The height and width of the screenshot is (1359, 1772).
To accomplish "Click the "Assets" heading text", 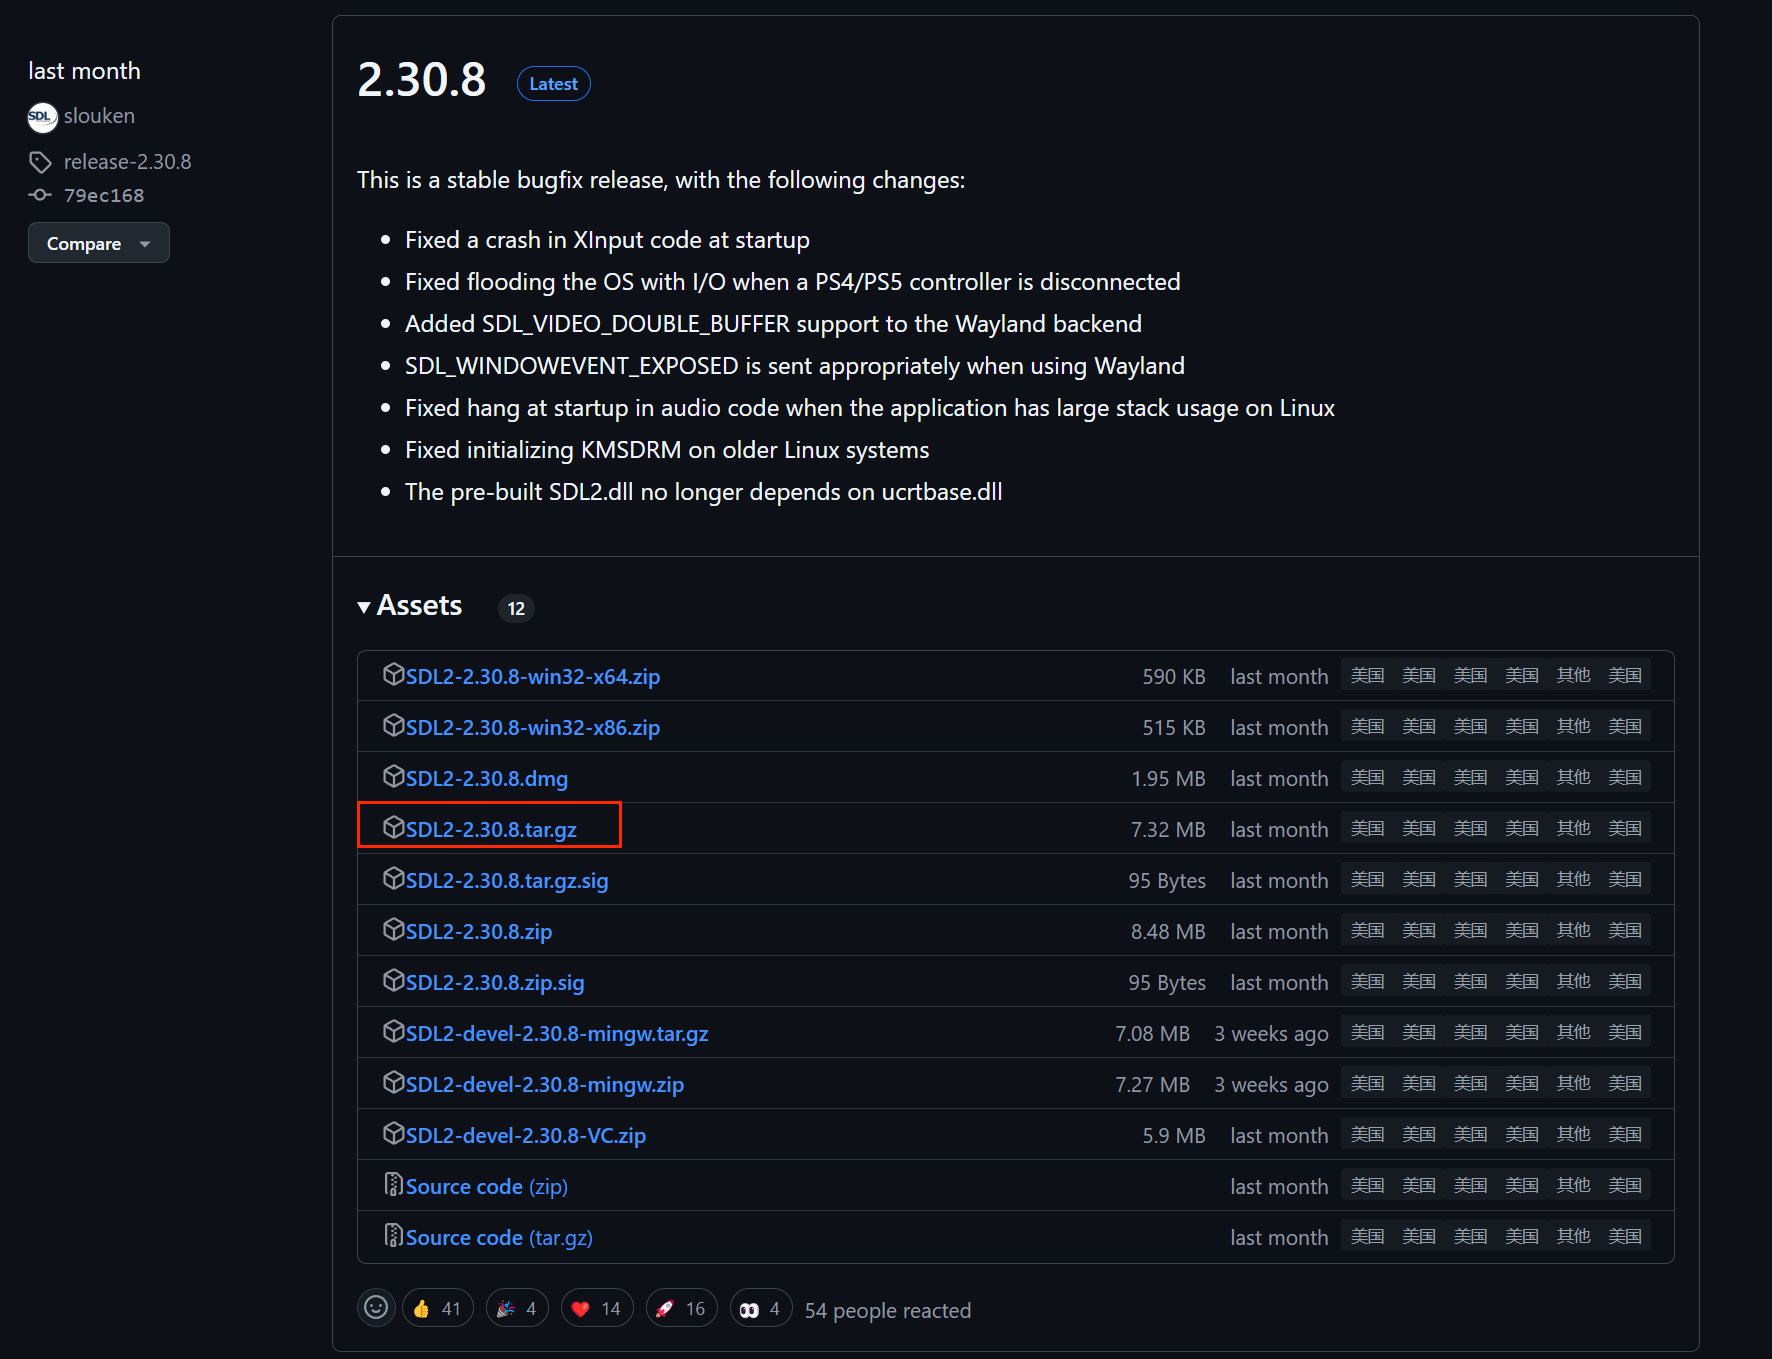I will point(419,606).
